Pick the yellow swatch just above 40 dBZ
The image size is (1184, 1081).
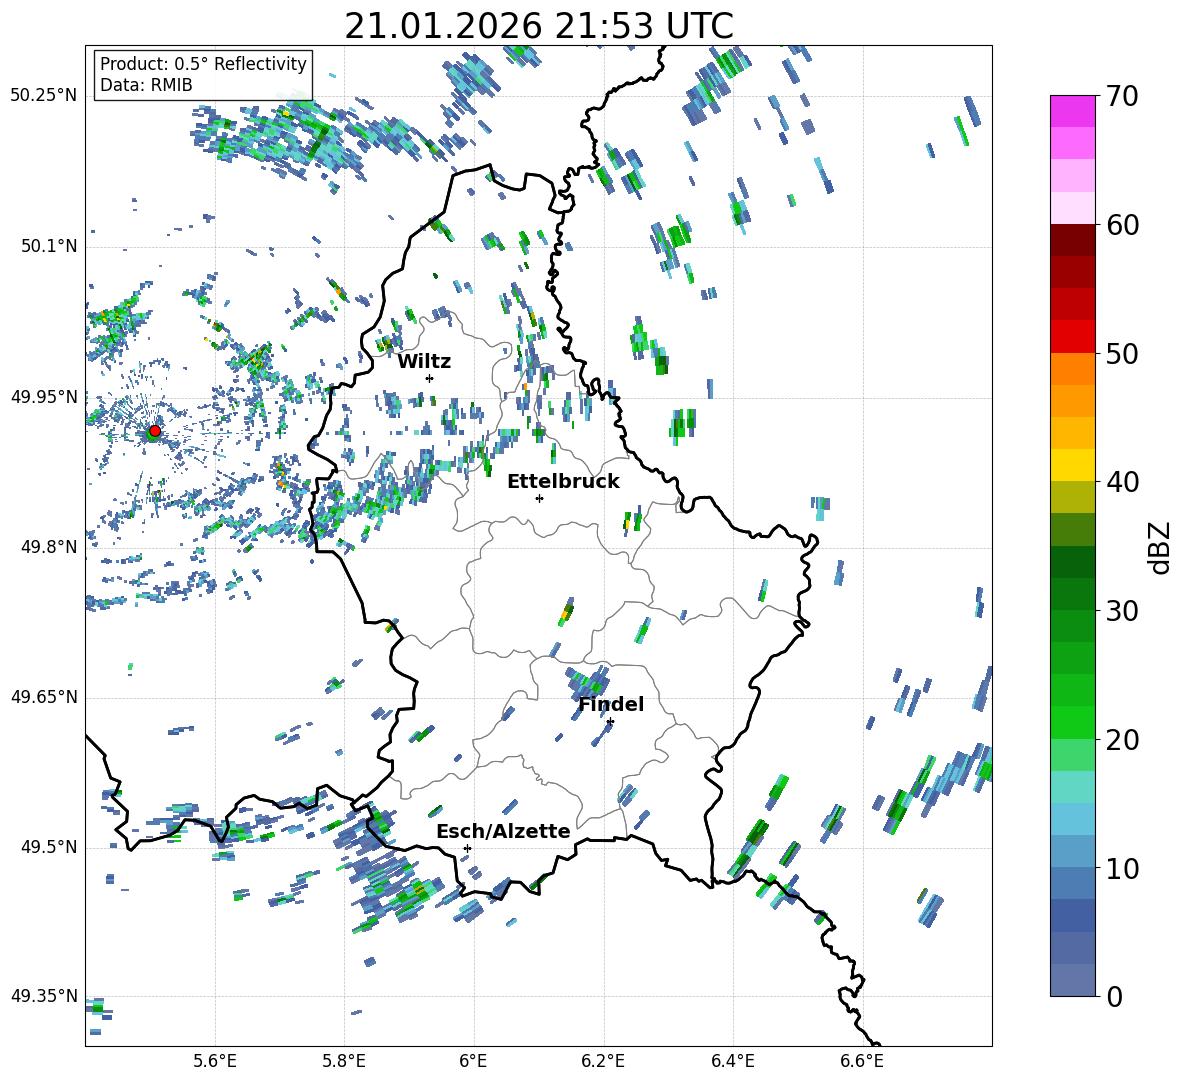[1073, 465]
